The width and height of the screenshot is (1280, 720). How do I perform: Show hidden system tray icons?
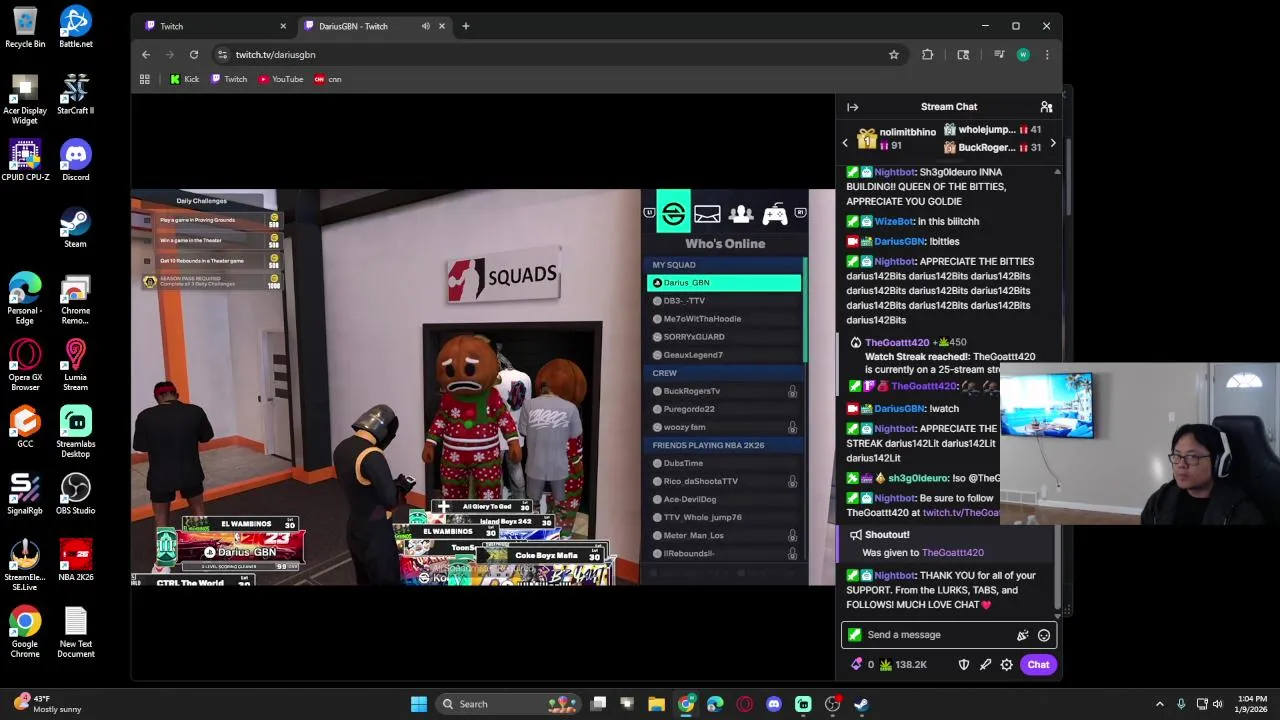(1160, 704)
